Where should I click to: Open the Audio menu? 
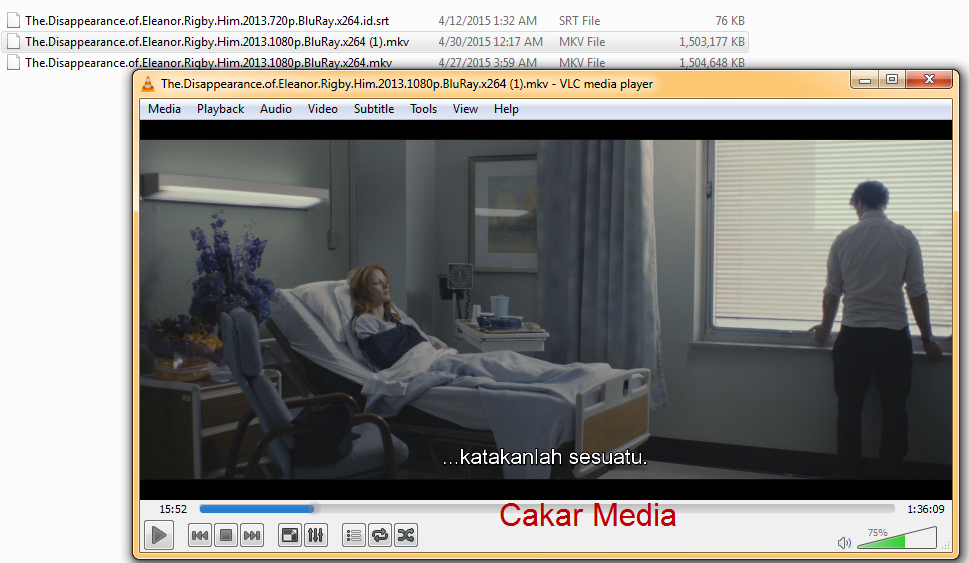click(x=276, y=109)
